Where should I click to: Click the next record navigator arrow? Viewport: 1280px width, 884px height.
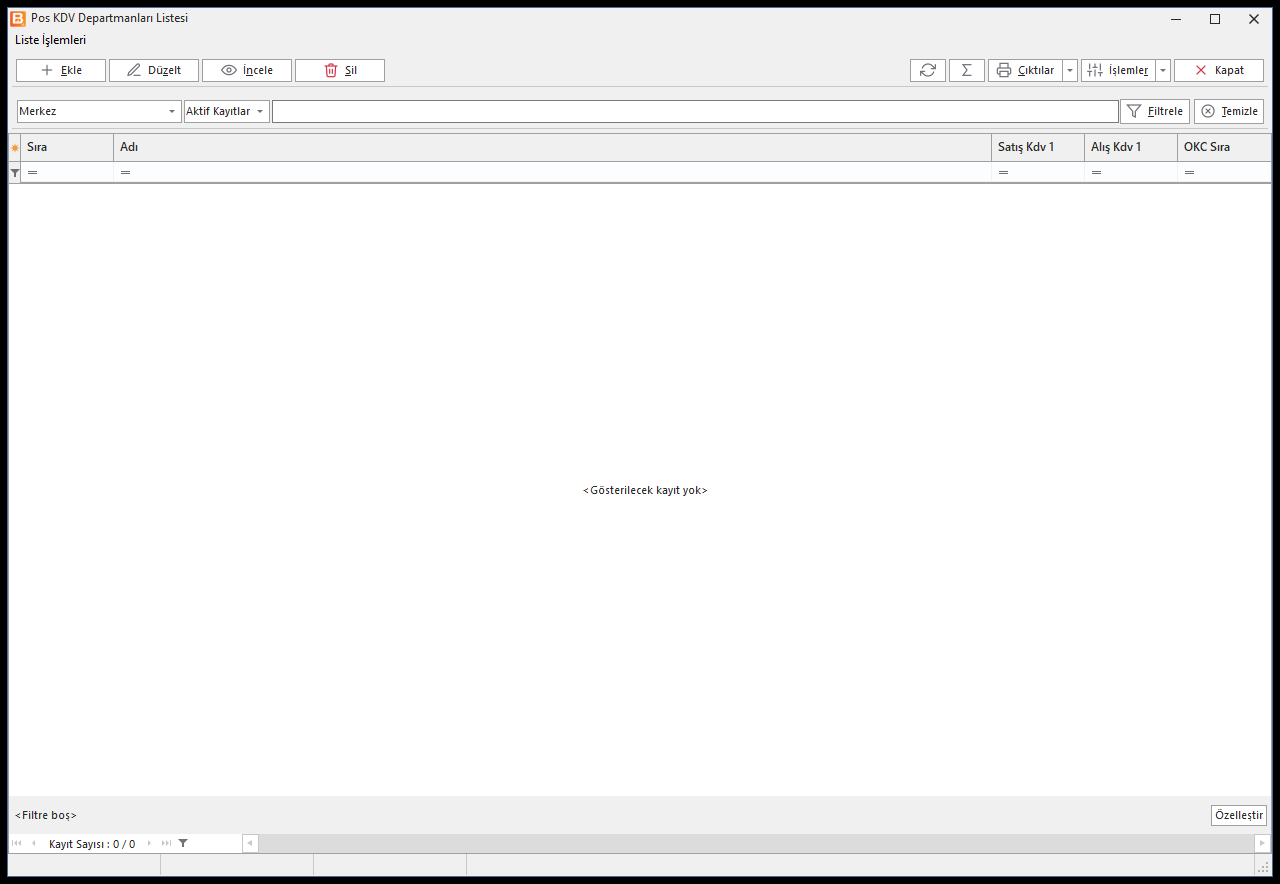[150, 843]
